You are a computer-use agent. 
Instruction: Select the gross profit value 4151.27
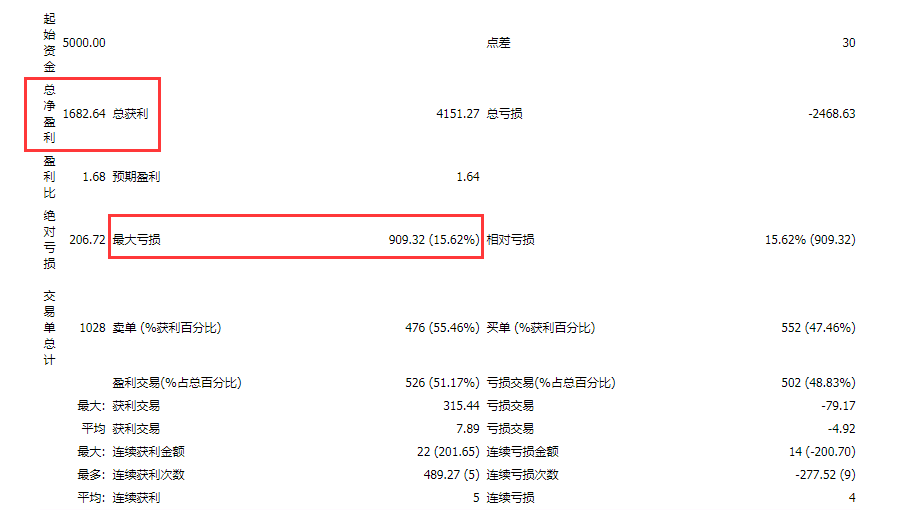coord(458,114)
